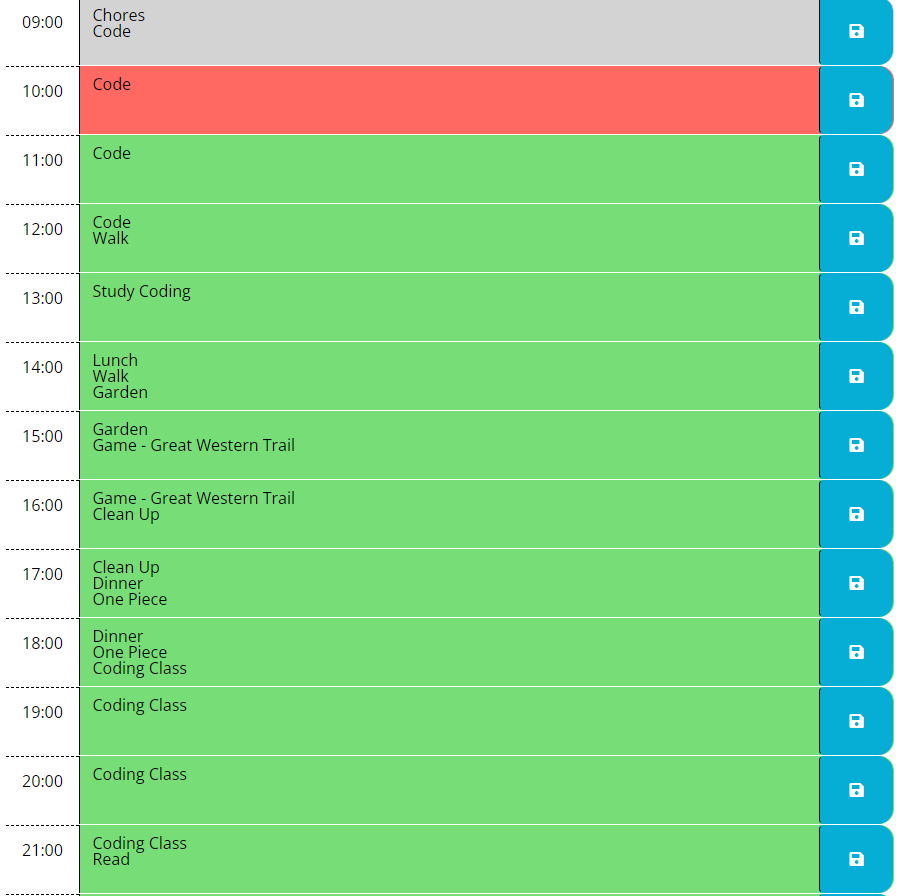Save the 12:00 Code and Walk slot
915x896 pixels.
856,237
